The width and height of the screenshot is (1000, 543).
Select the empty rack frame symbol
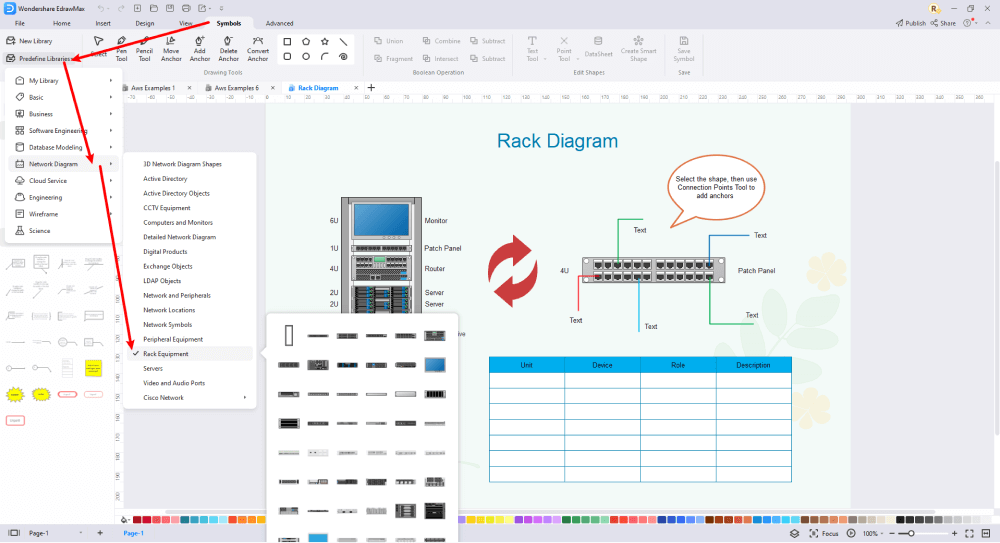click(x=289, y=336)
